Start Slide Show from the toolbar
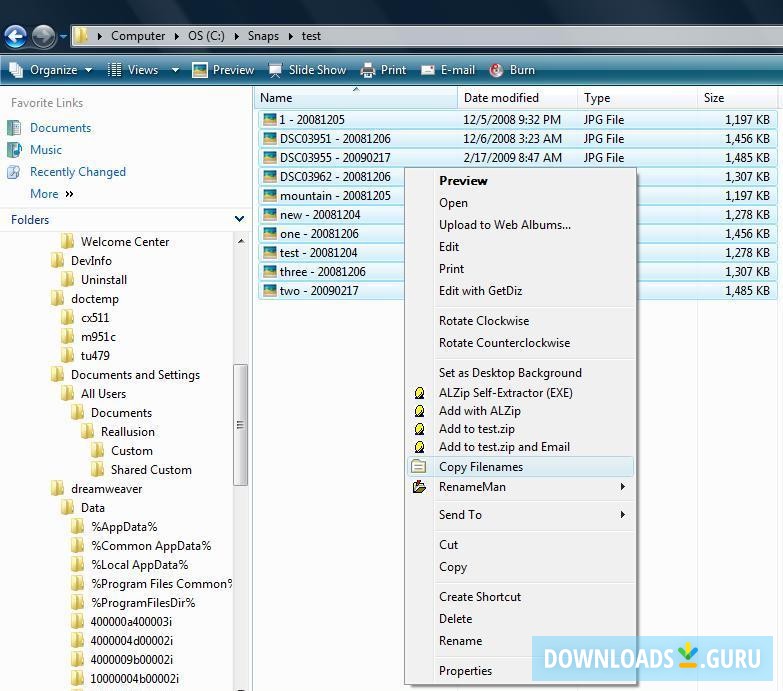Image resolution: width=783 pixels, height=691 pixels. pos(307,70)
